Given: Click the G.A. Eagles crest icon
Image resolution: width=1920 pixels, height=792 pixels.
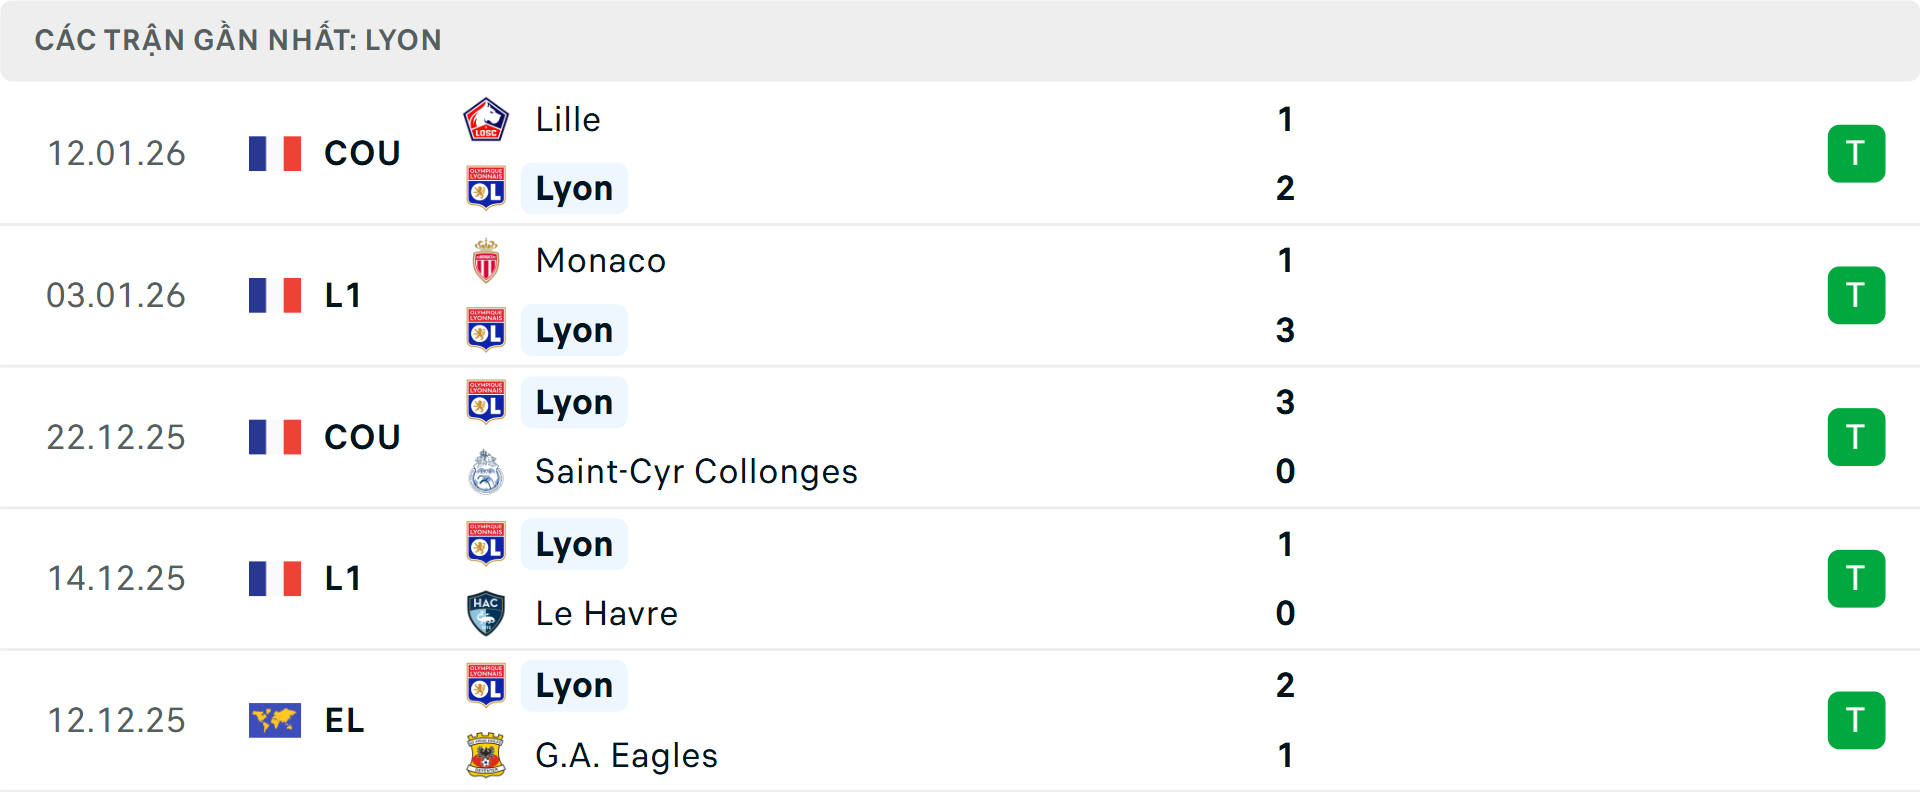Looking at the screenshot, I should coord(486,755).
